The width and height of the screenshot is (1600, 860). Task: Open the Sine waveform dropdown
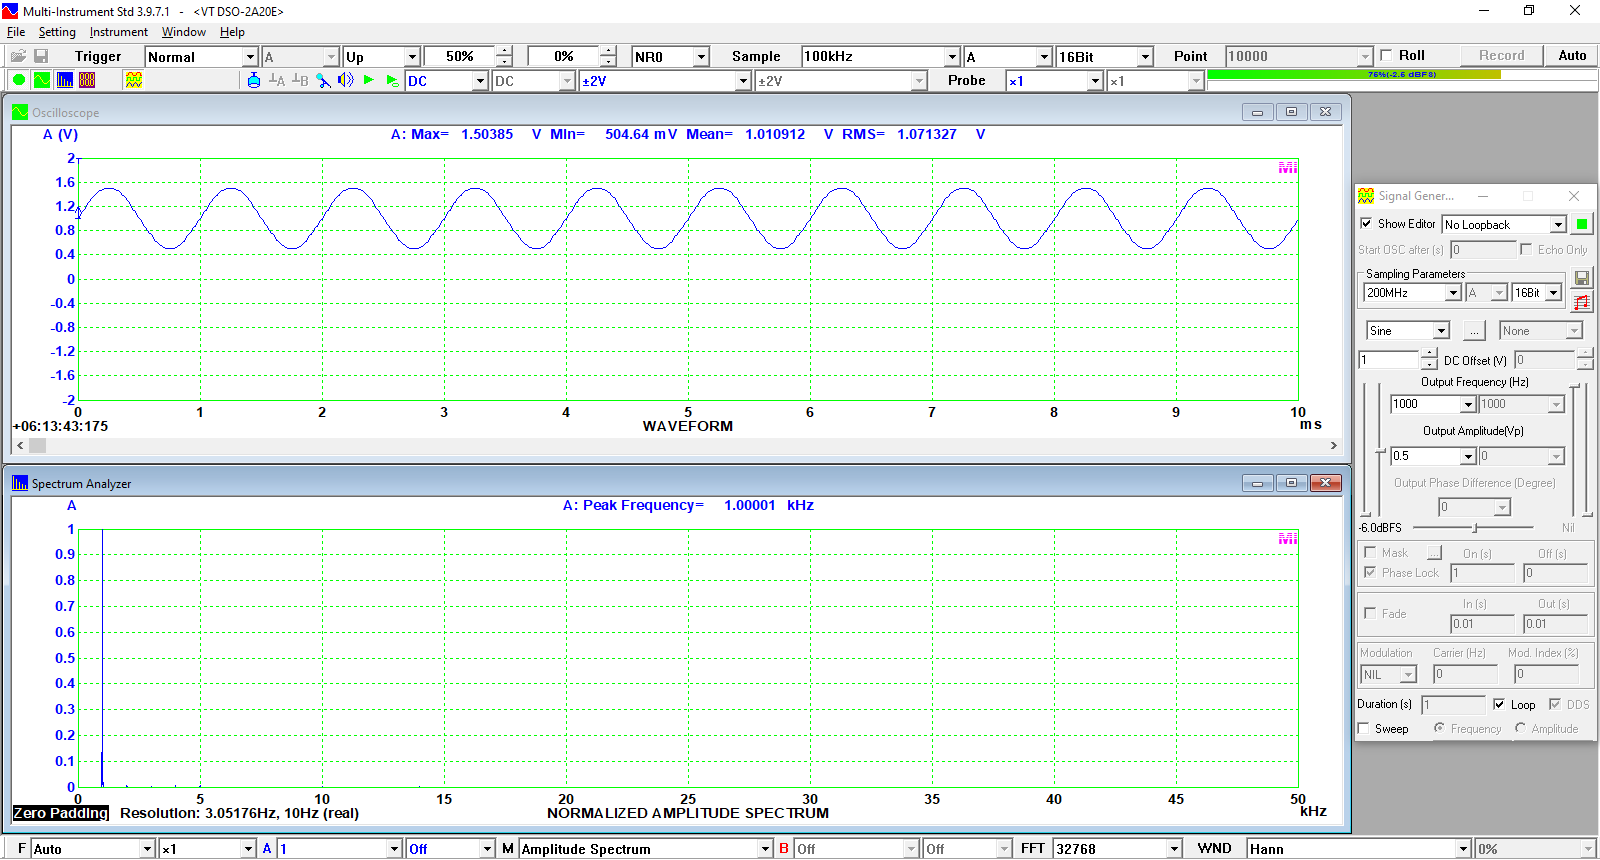1408,331
